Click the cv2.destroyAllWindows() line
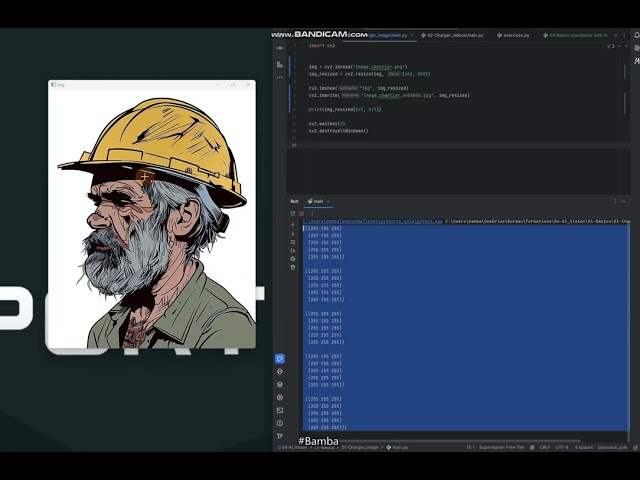This screenshot has height=480, width=640. 338,131
